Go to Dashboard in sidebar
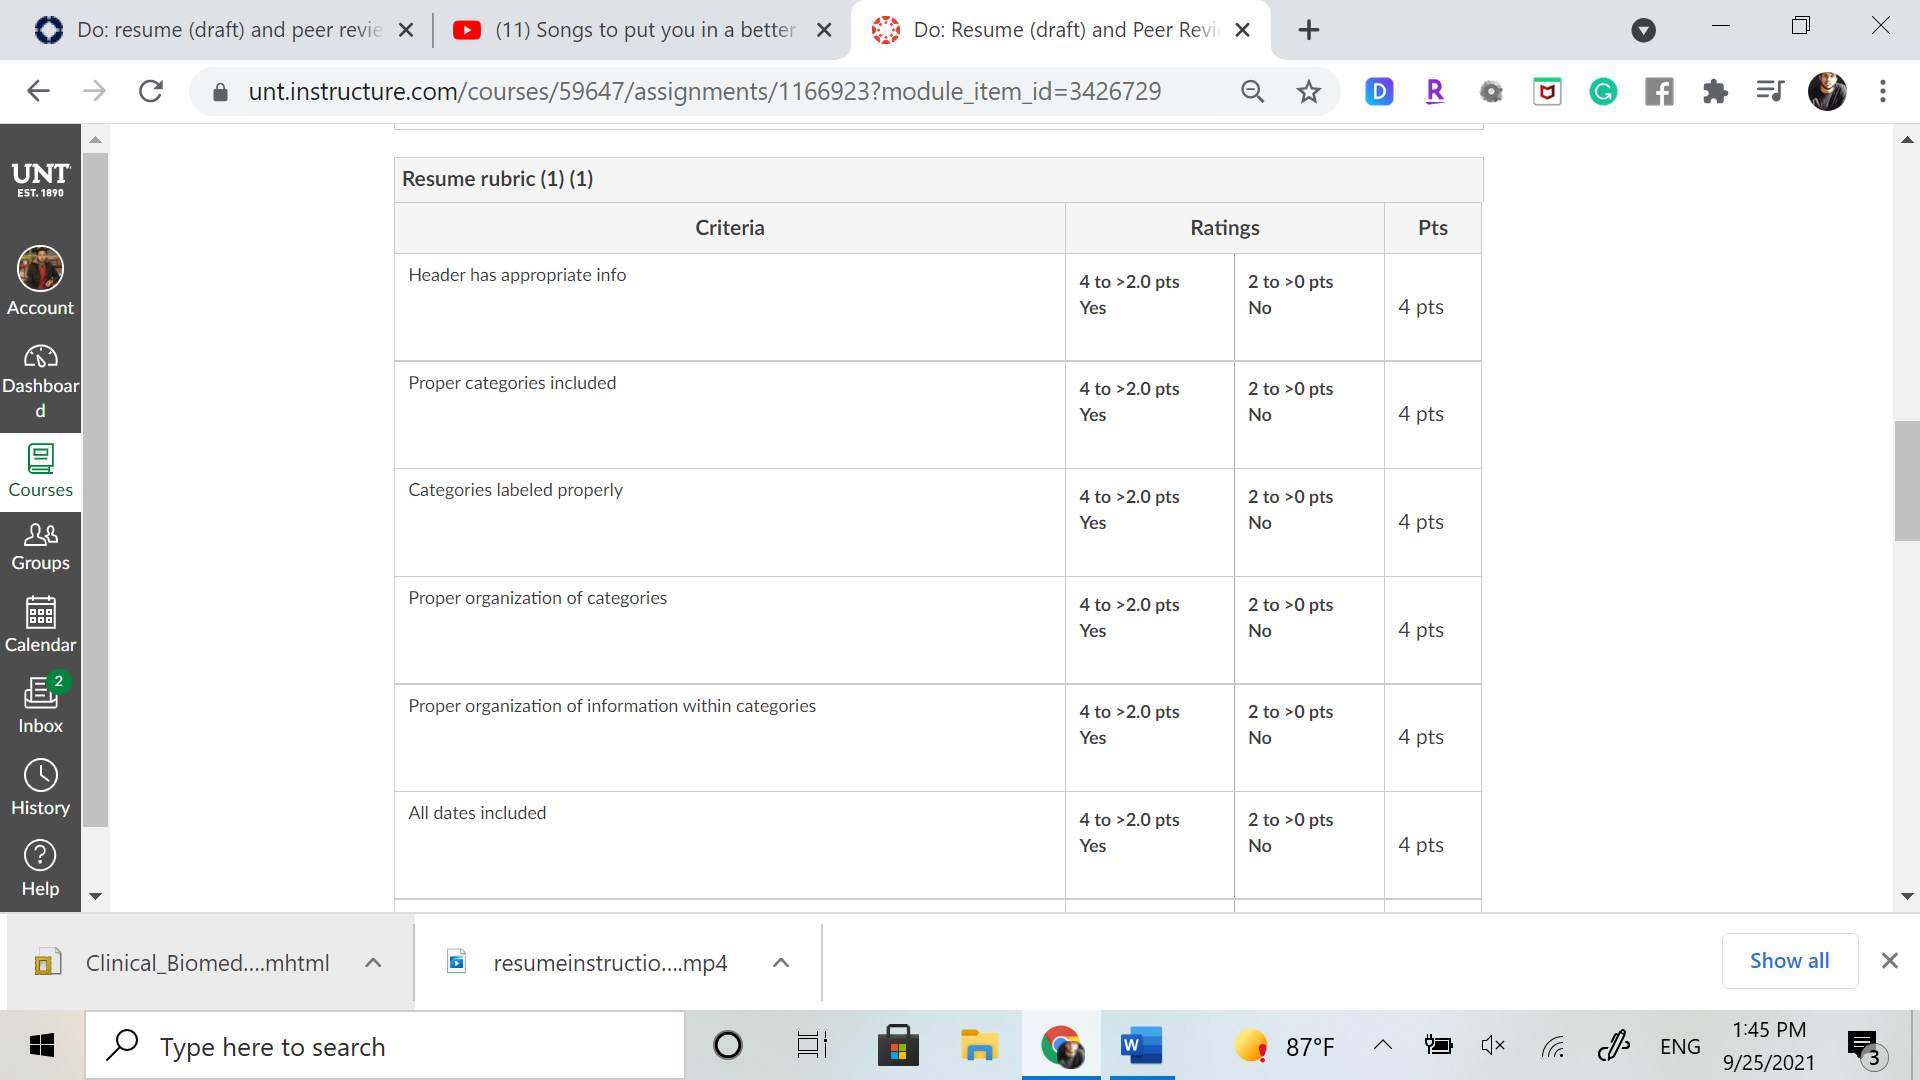Image resolution: width=1920 pixels, height=1080 pixels. point(40,381)
